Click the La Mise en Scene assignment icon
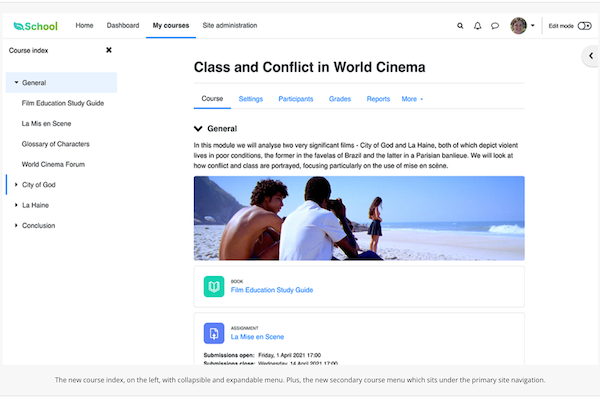Image resolution: width=600 pixels, height=400 pixels. [x=214, y=333]
